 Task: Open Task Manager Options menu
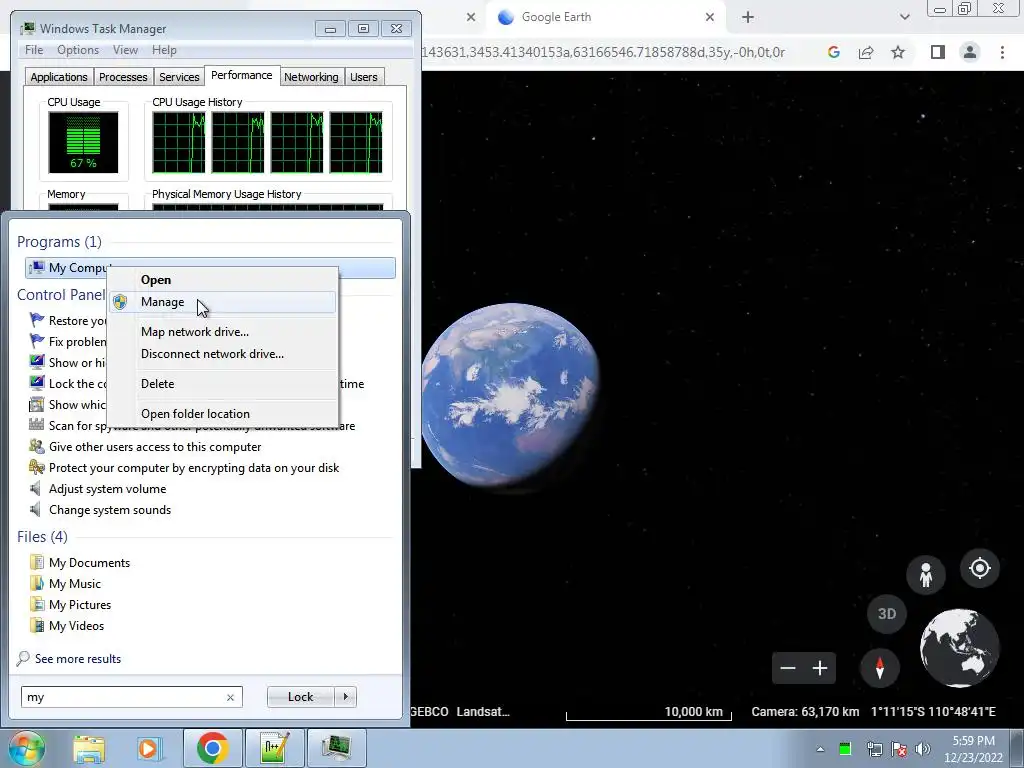pos(78,50)
